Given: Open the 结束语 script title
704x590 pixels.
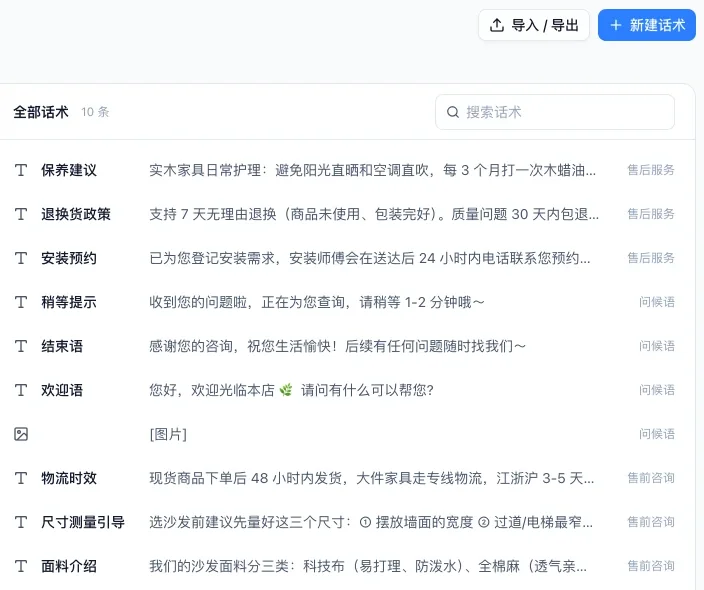Looking at the screenshot, I should 62,346.
